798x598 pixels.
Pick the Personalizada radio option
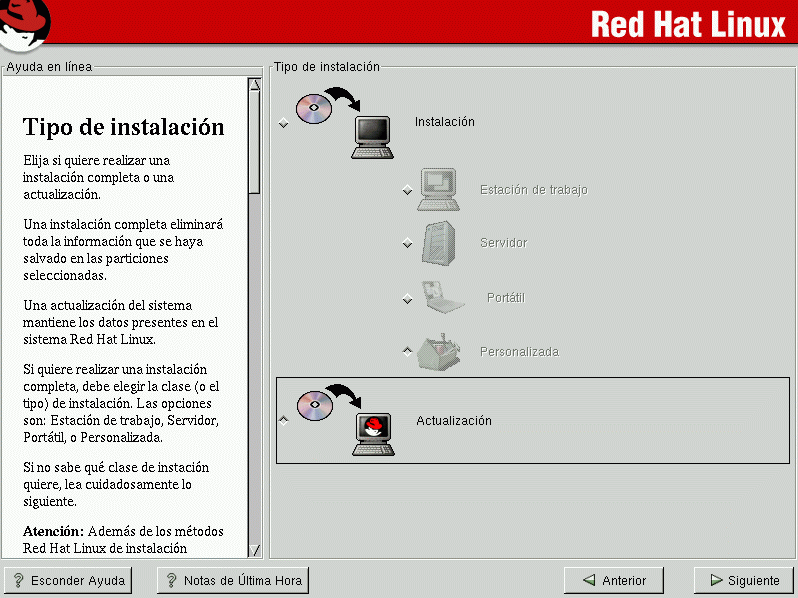tap(407, 351)
